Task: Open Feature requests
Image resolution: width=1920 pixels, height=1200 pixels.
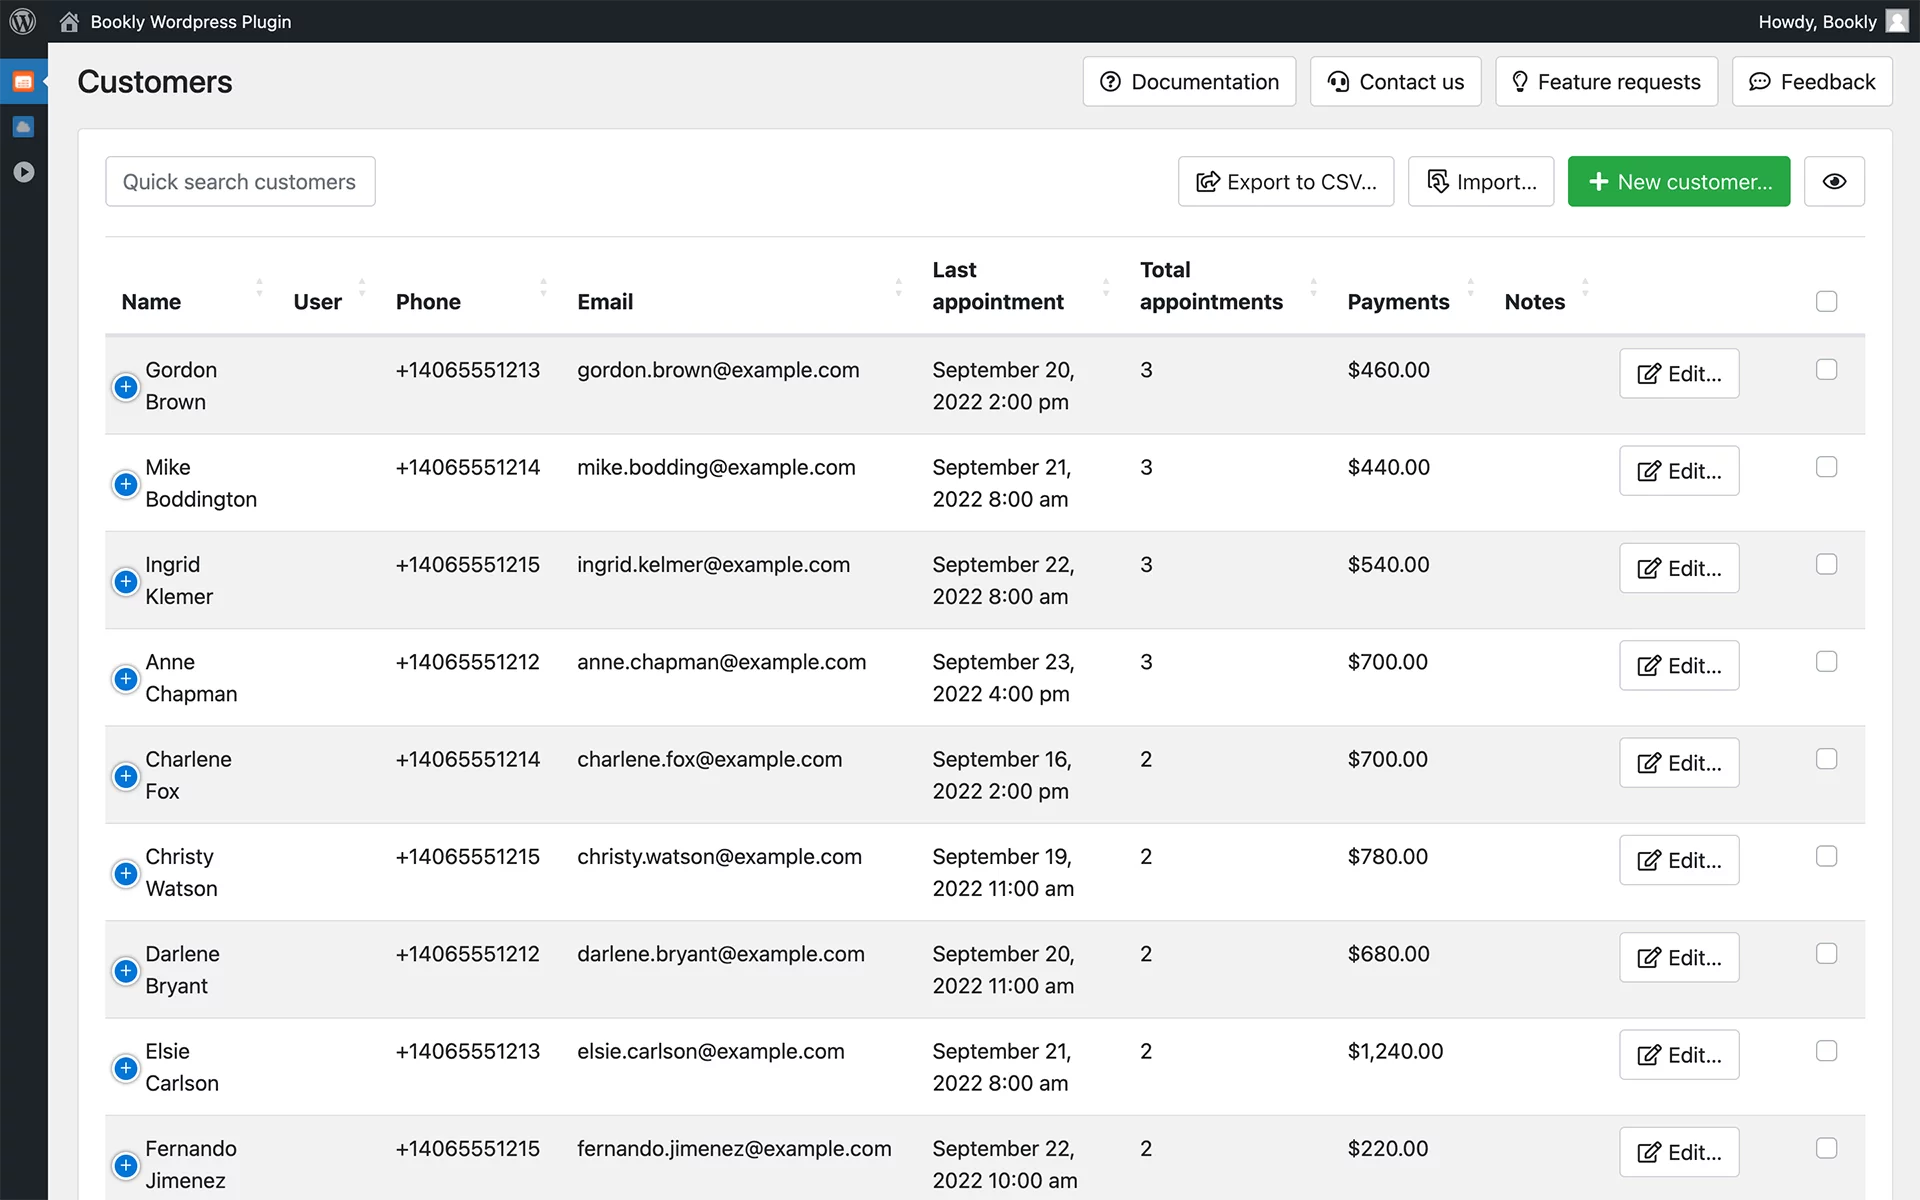Action: pyautogui.click(x=1606, y=82)
